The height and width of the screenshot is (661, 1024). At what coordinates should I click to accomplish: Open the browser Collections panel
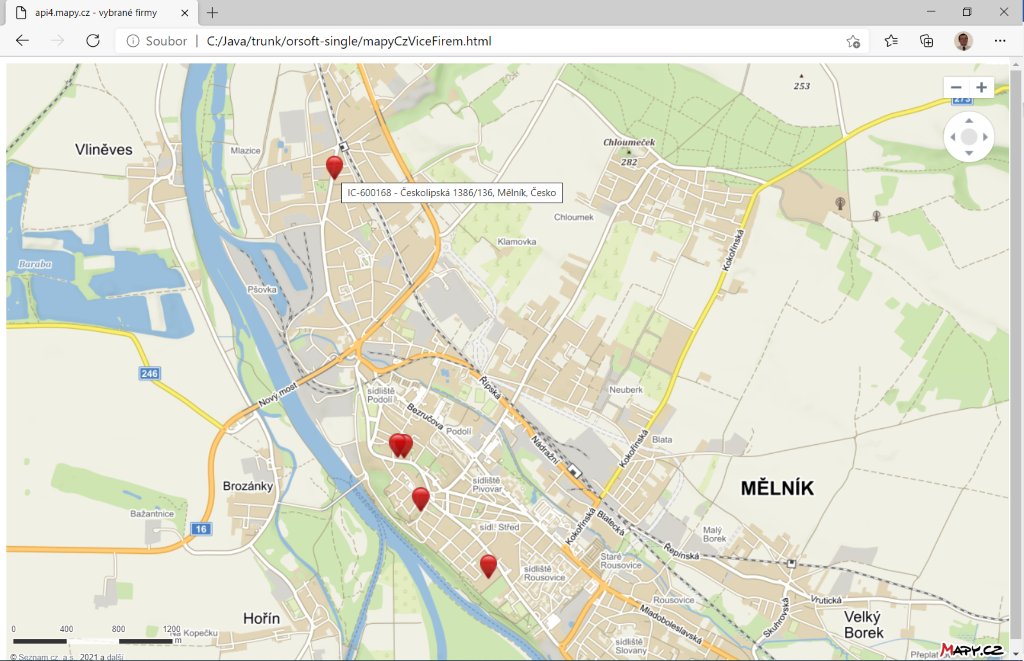tap(927, 41)
